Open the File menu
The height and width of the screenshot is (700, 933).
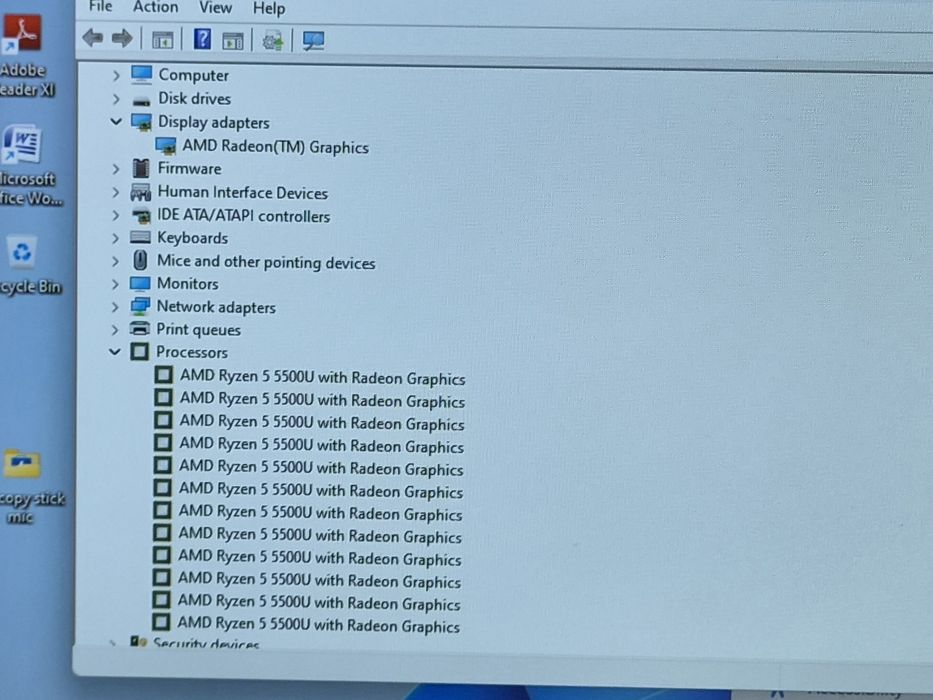pyautogui.click(x=100, y=7)
